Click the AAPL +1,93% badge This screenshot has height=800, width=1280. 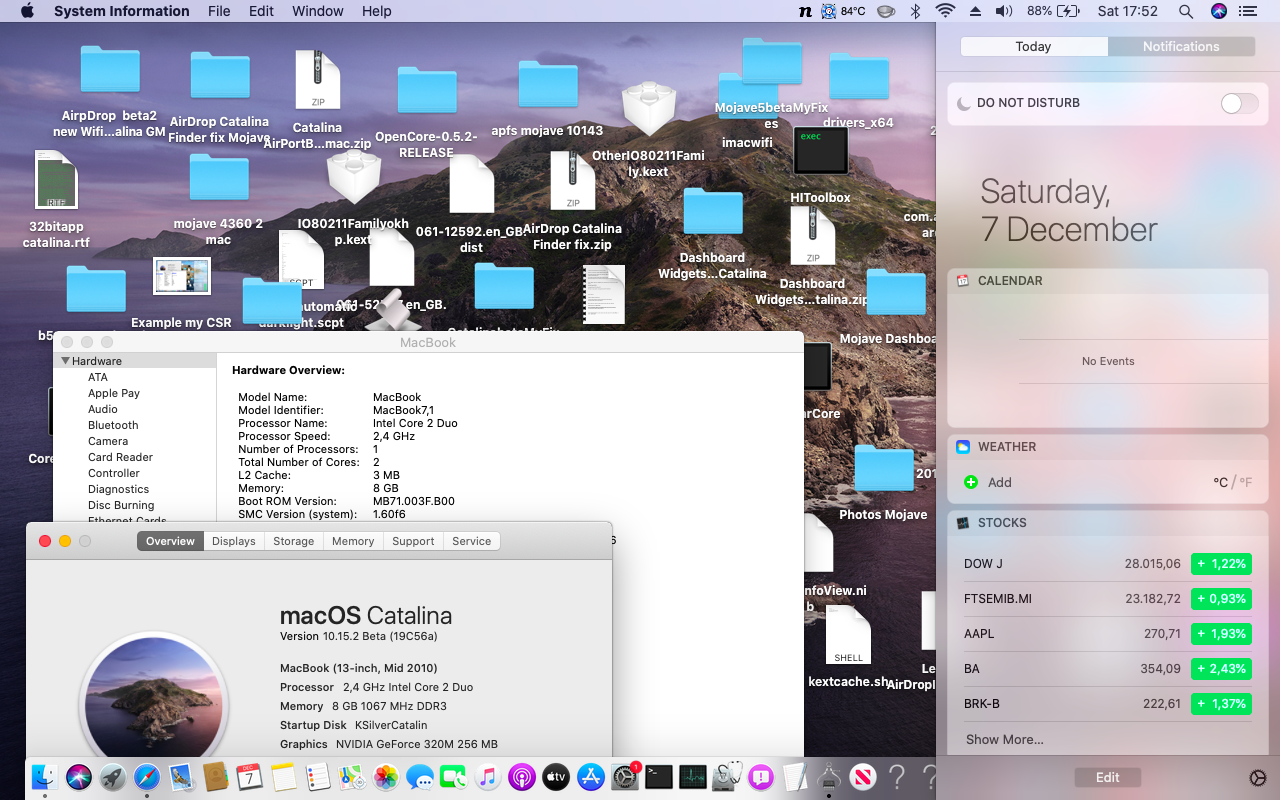click(1221, 634)
